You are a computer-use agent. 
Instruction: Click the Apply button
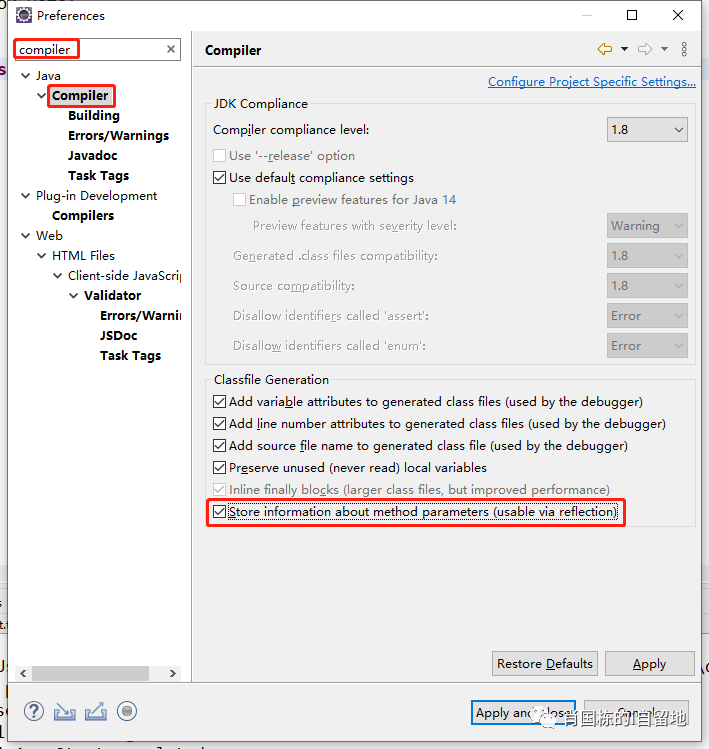tap(649, 663)
